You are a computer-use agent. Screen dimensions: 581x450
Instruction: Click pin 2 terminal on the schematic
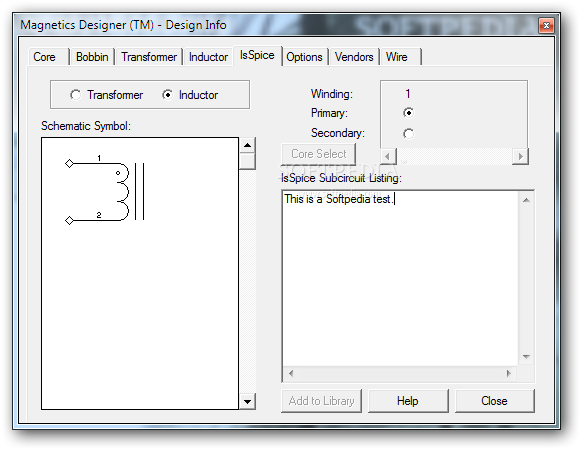click(x=69, y=221)
